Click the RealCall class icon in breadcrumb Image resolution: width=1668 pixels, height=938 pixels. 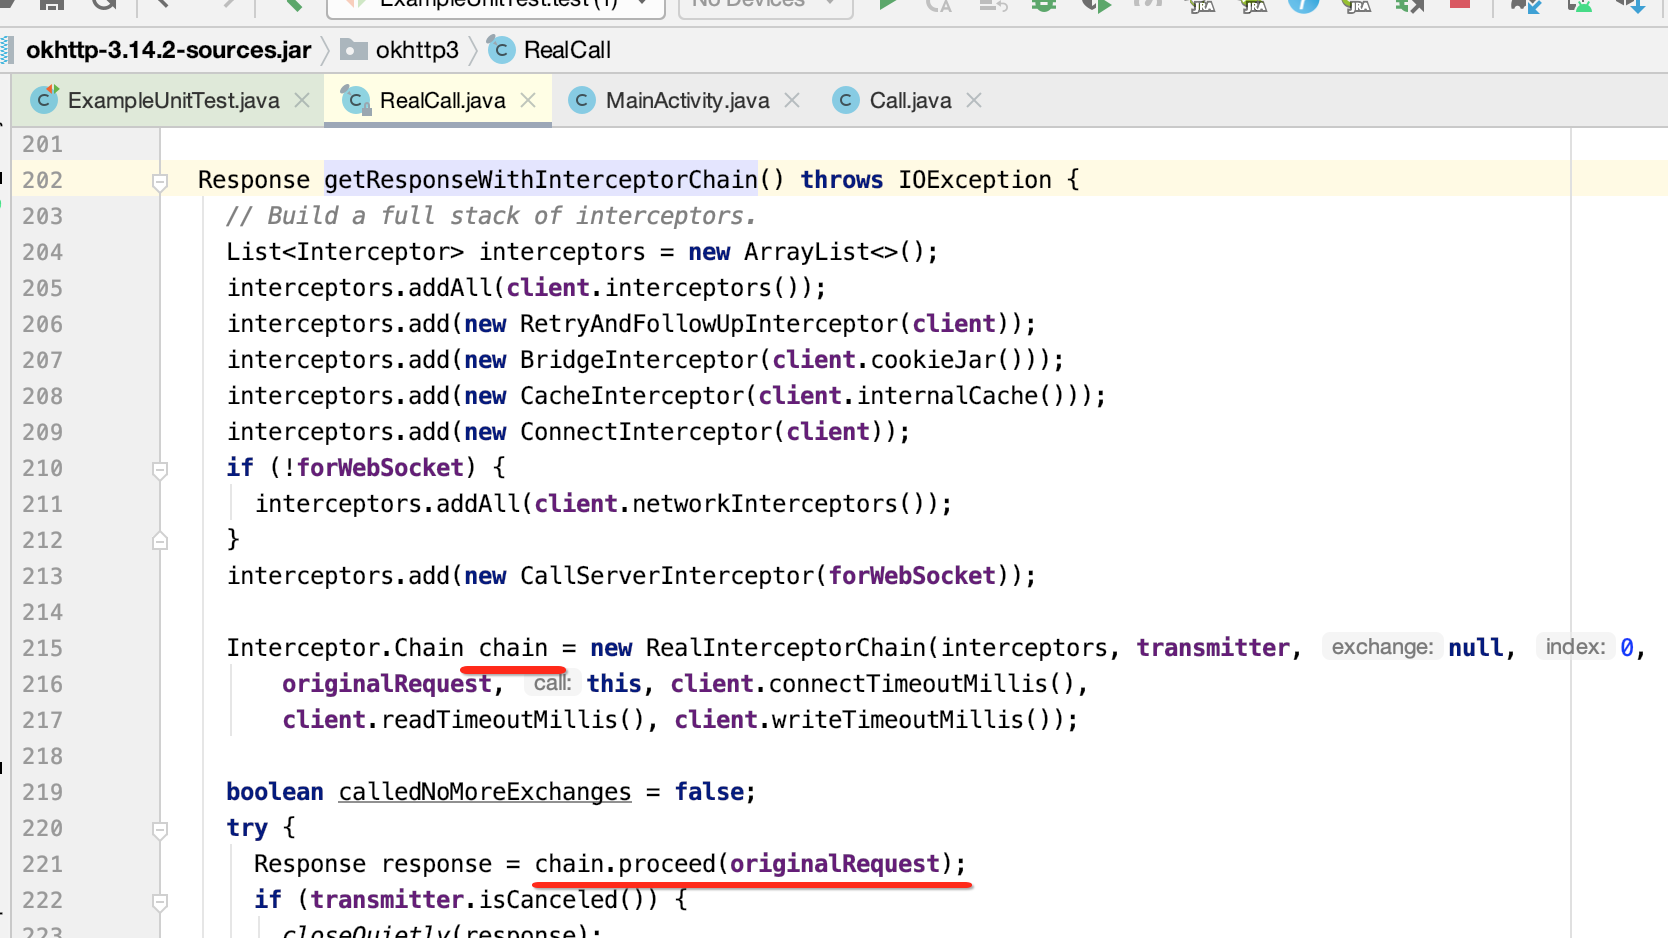(501, 50)
